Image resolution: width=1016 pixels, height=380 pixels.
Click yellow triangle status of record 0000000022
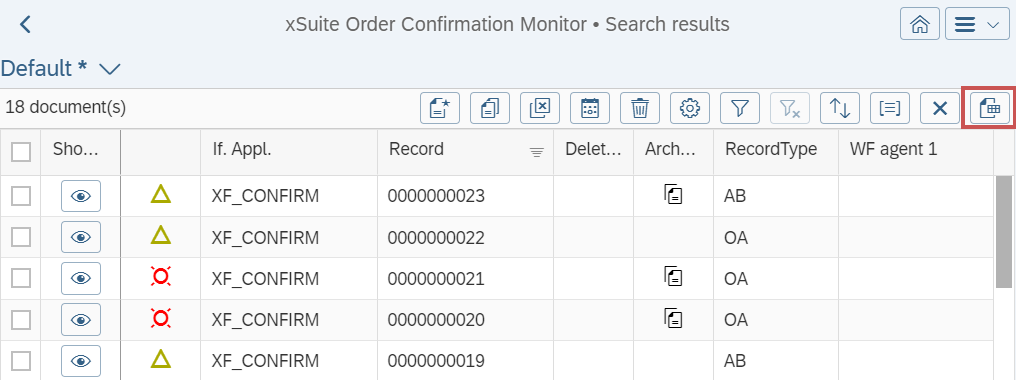(161, 235)
